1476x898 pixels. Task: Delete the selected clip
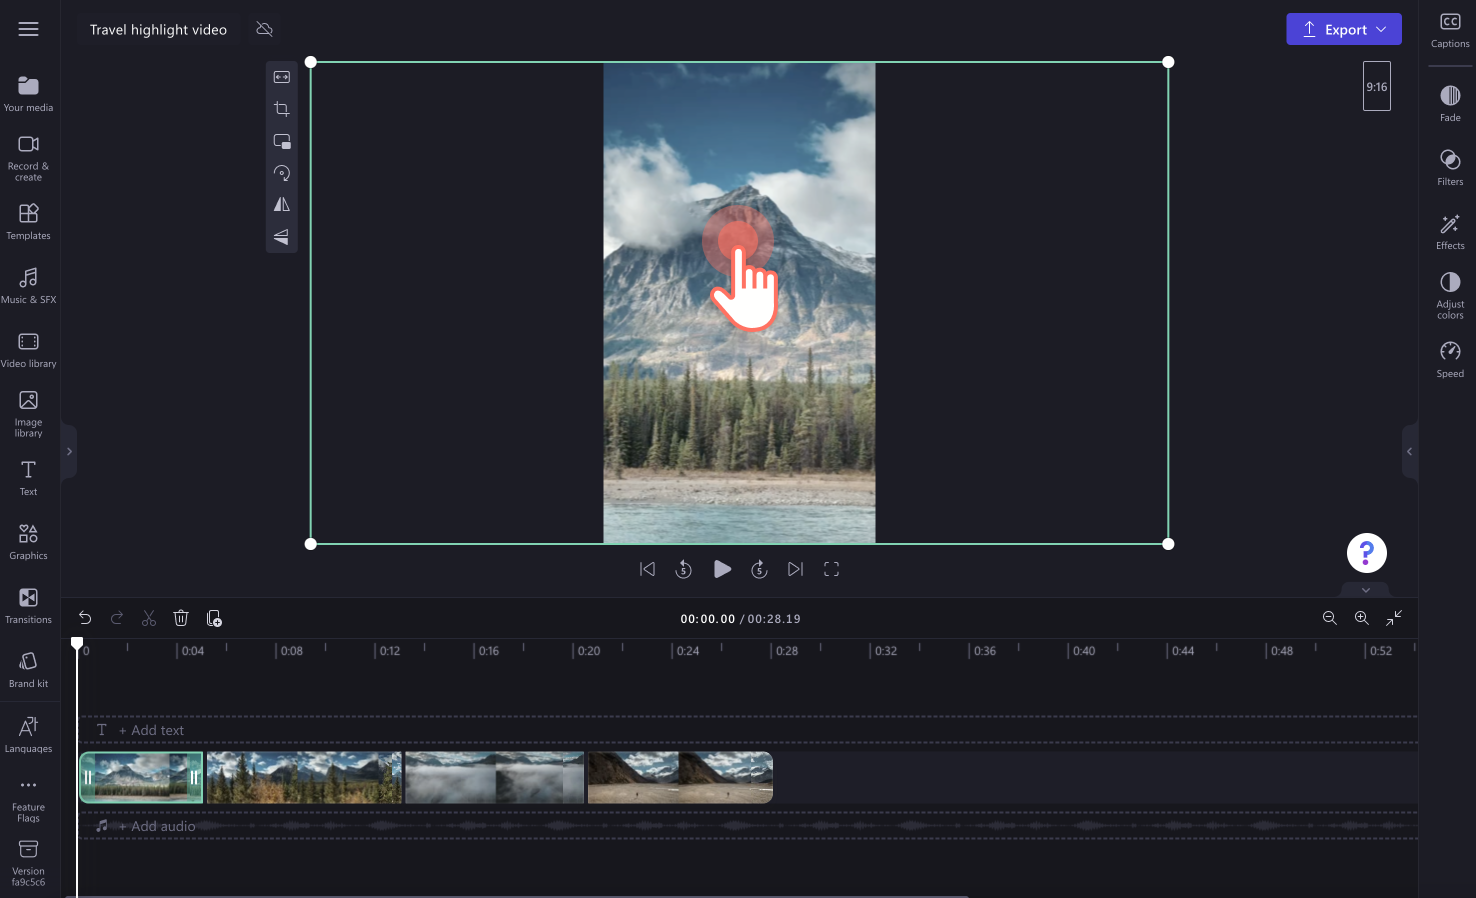tap(181, 618)
